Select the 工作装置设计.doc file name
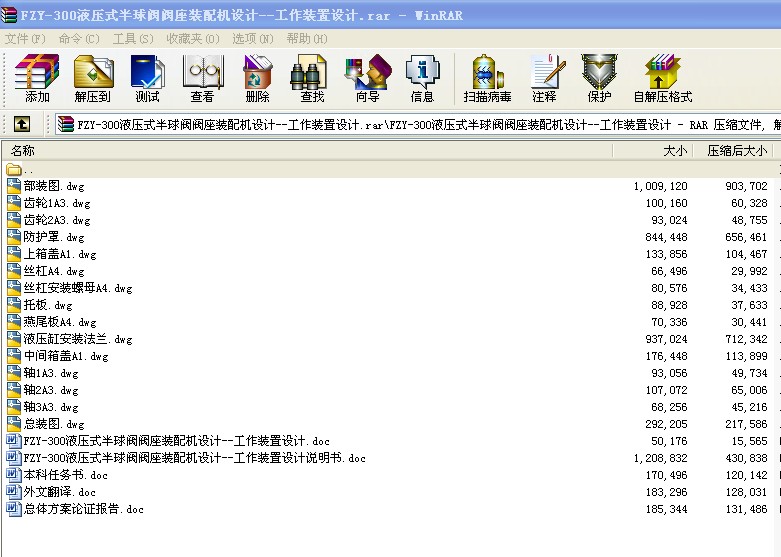This screenshot has width=781, height=557. point(176,441)
